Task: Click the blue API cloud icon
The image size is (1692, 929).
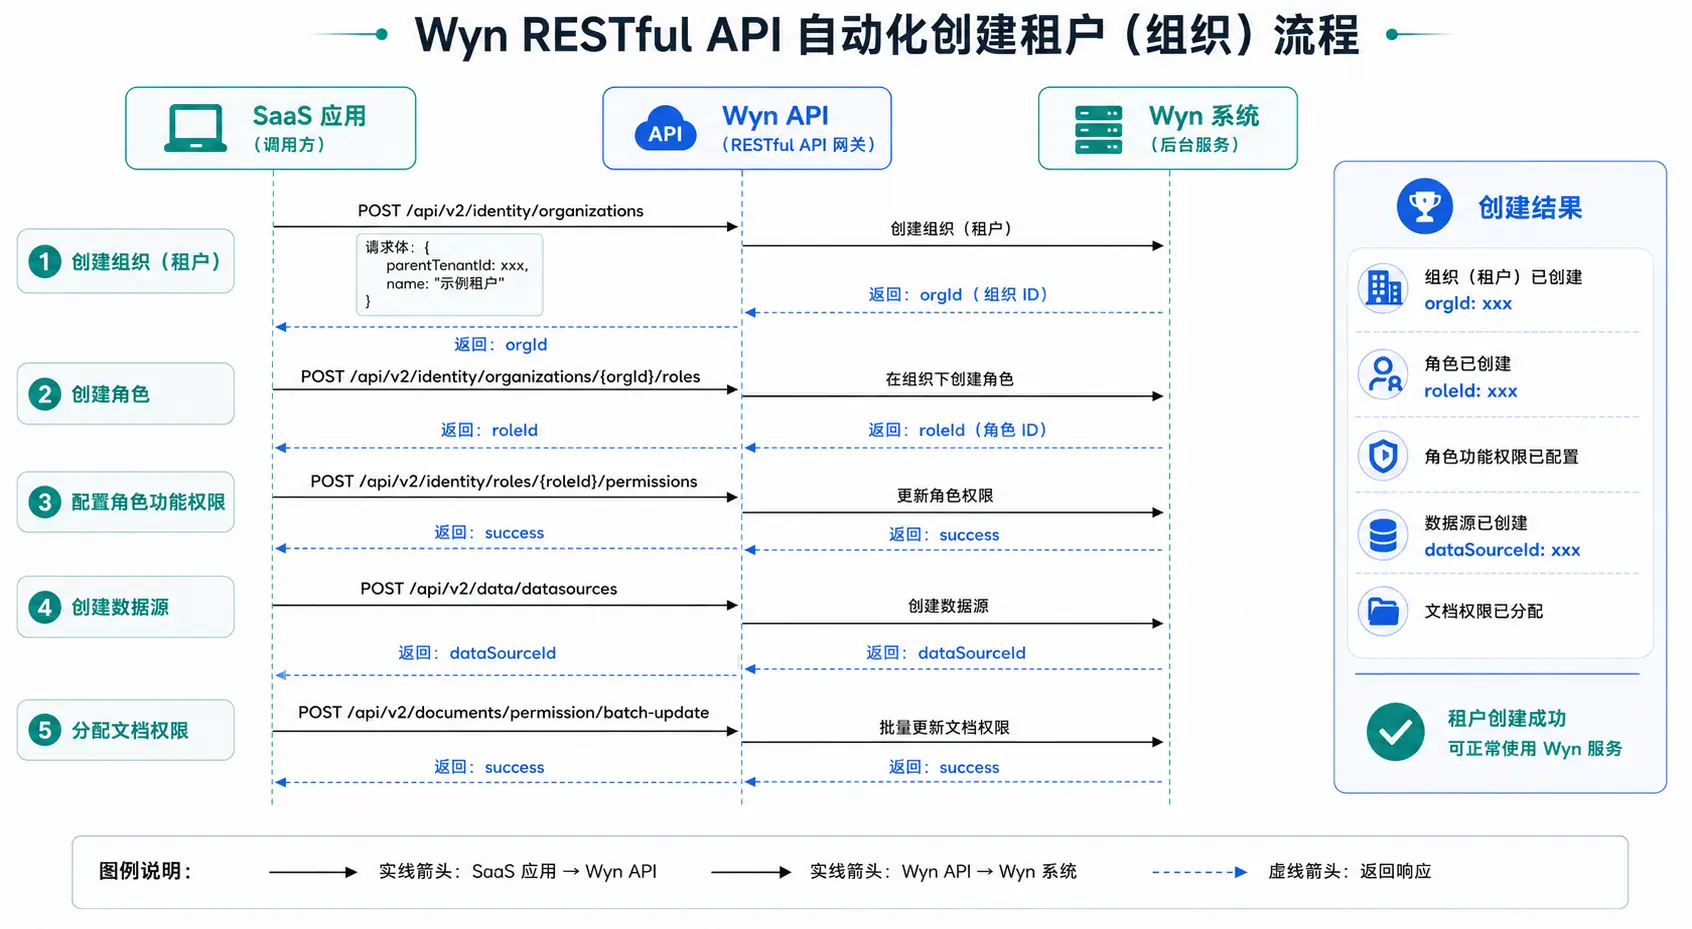Action: click(x=665, y=129)
